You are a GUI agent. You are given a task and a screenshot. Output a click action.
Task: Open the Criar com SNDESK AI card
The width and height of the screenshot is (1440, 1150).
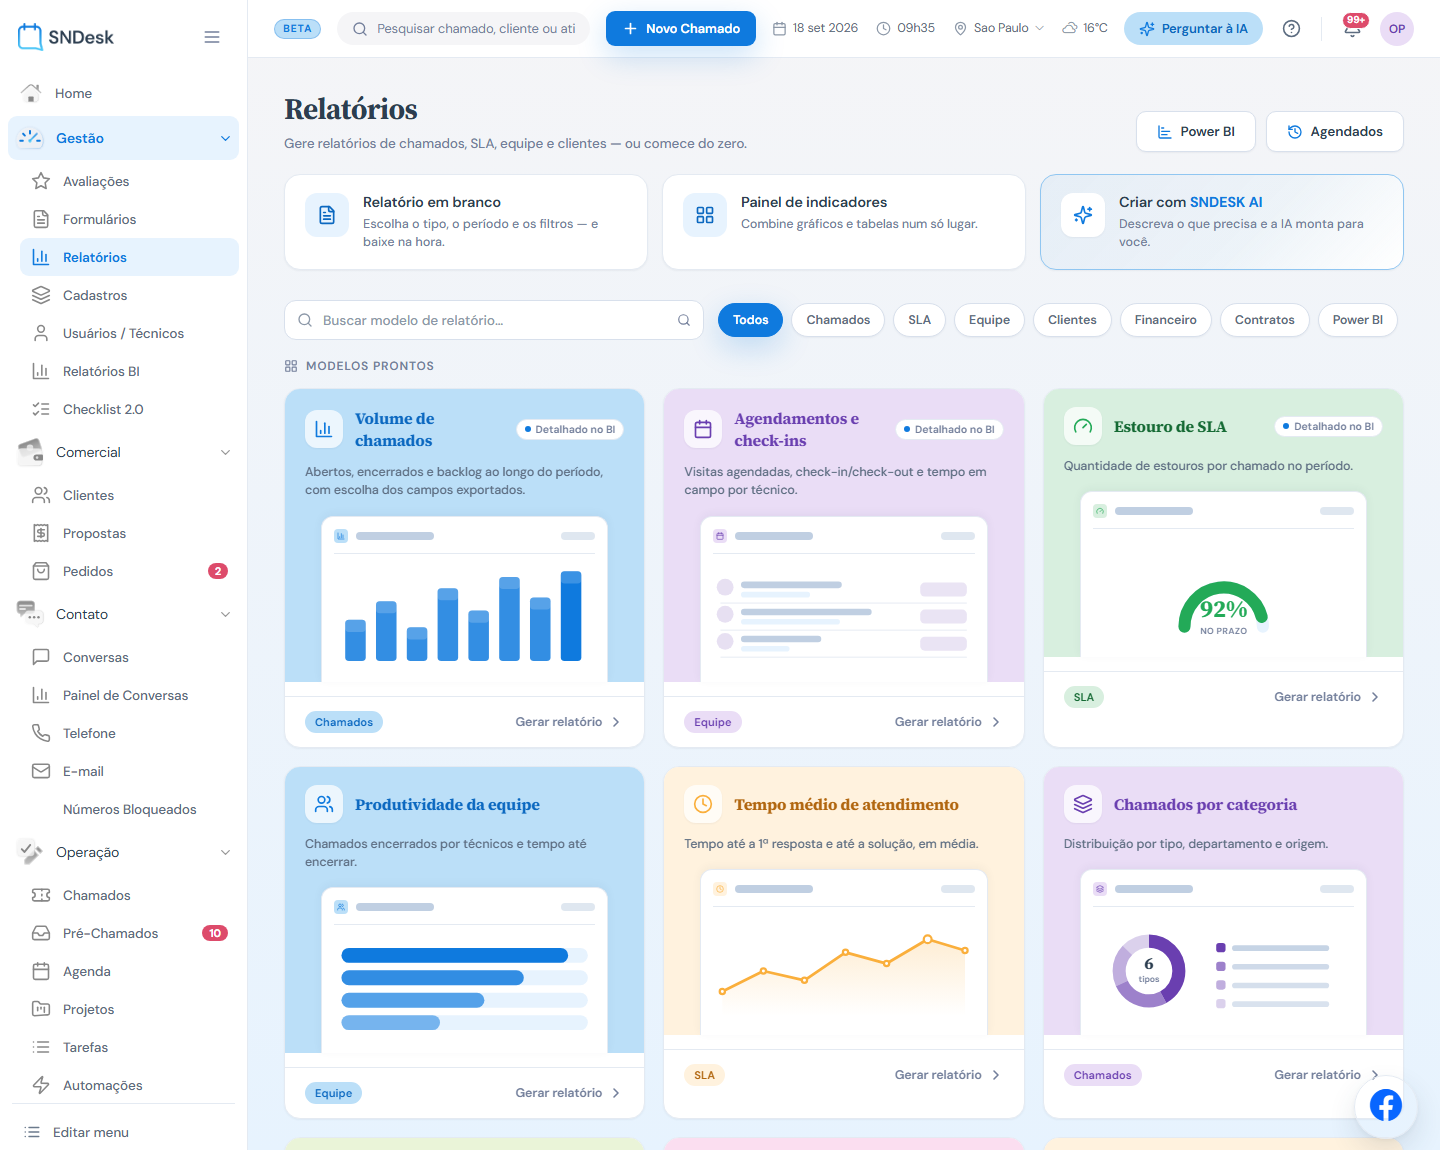(x=1222, y=222)
